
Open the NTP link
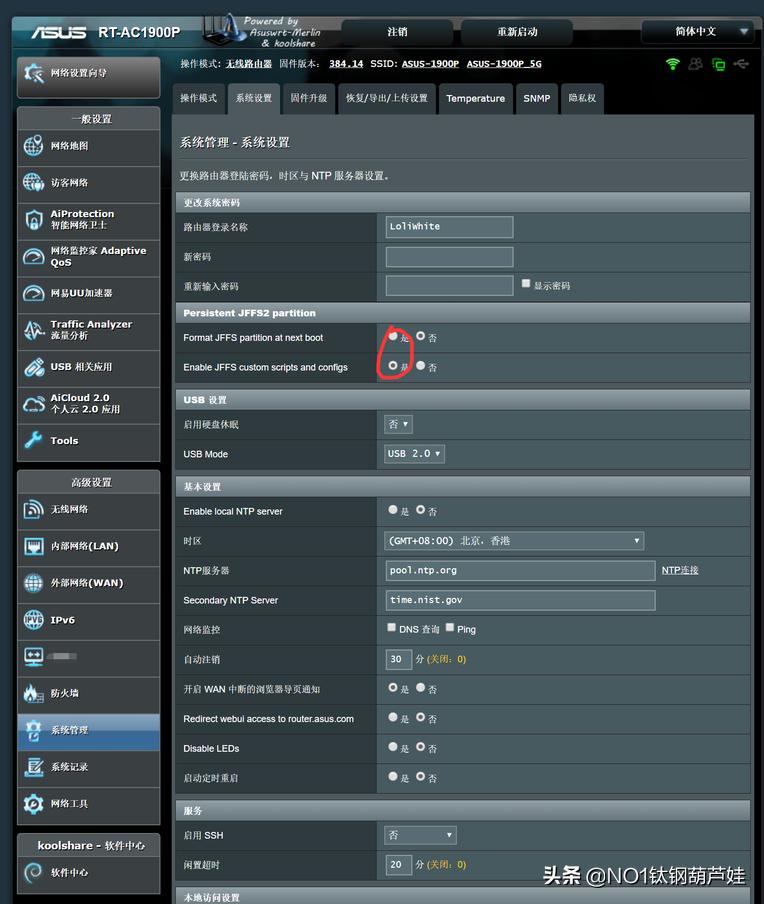coord(680,570)
